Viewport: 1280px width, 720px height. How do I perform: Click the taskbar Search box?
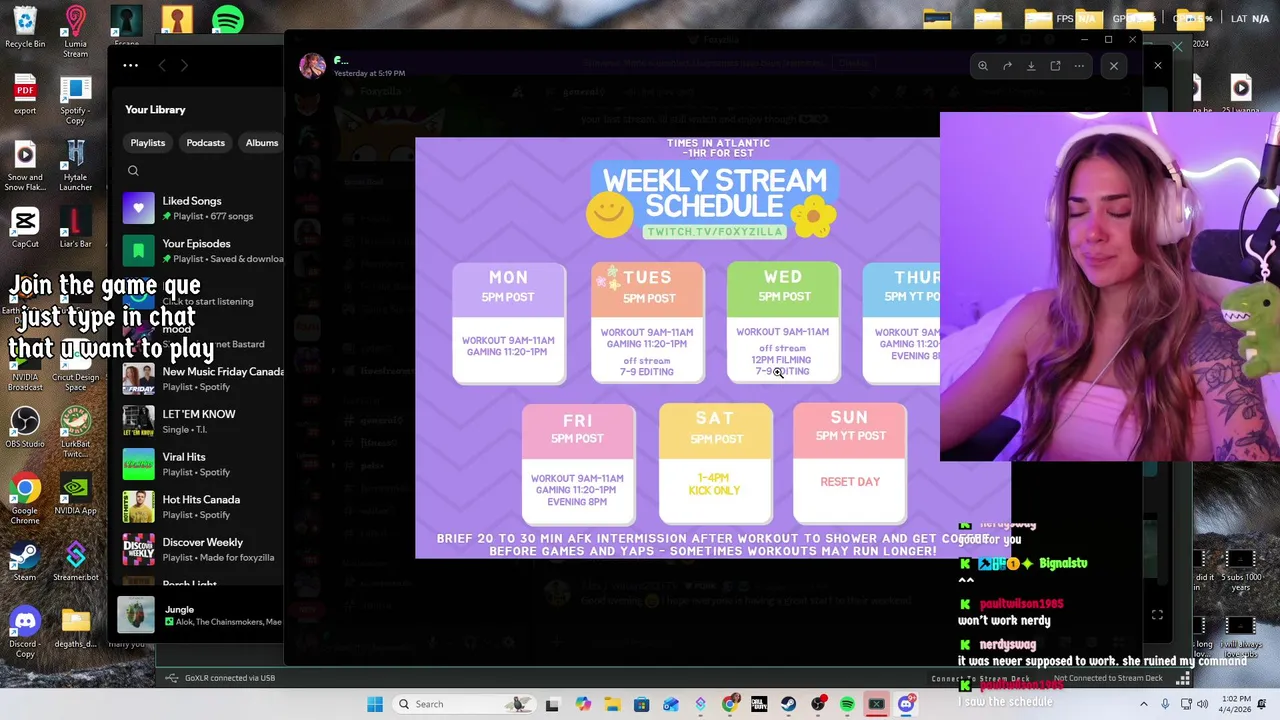[464, 704]
